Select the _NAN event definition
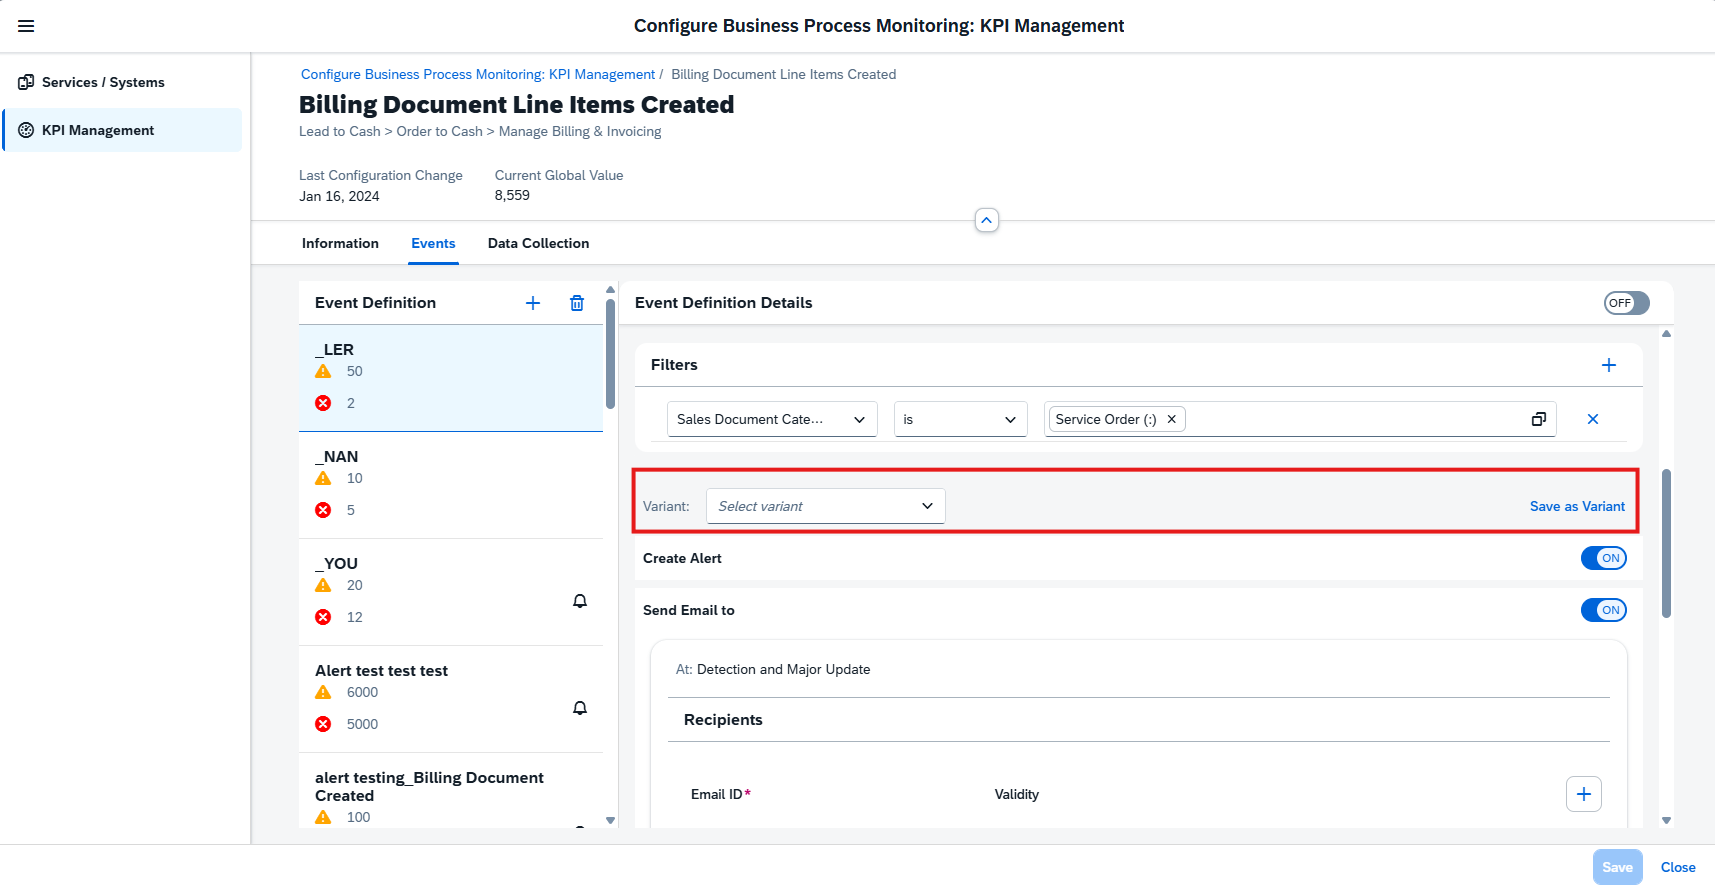Screen dimensions: 1715x885 450,484
